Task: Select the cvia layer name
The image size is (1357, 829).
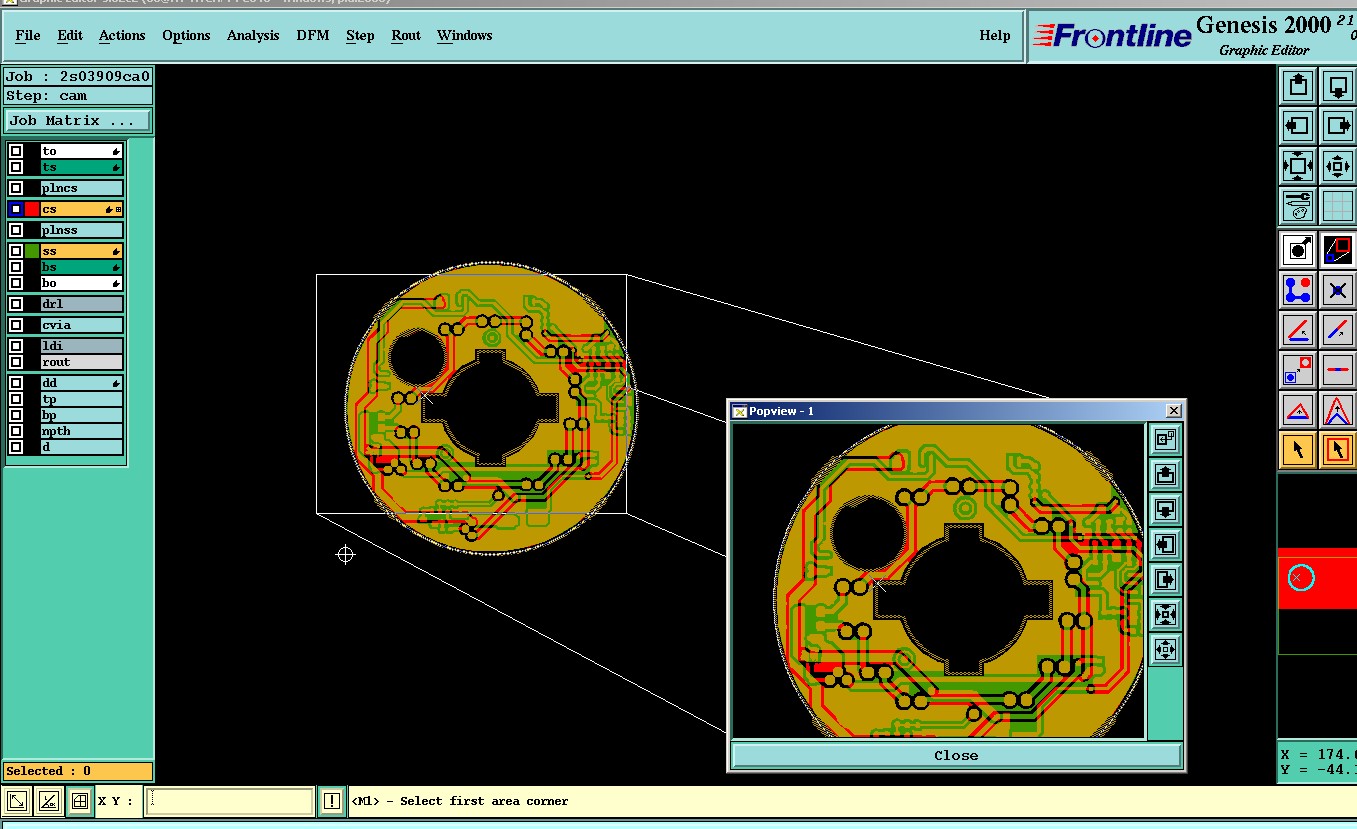Action: click(82, 325)
